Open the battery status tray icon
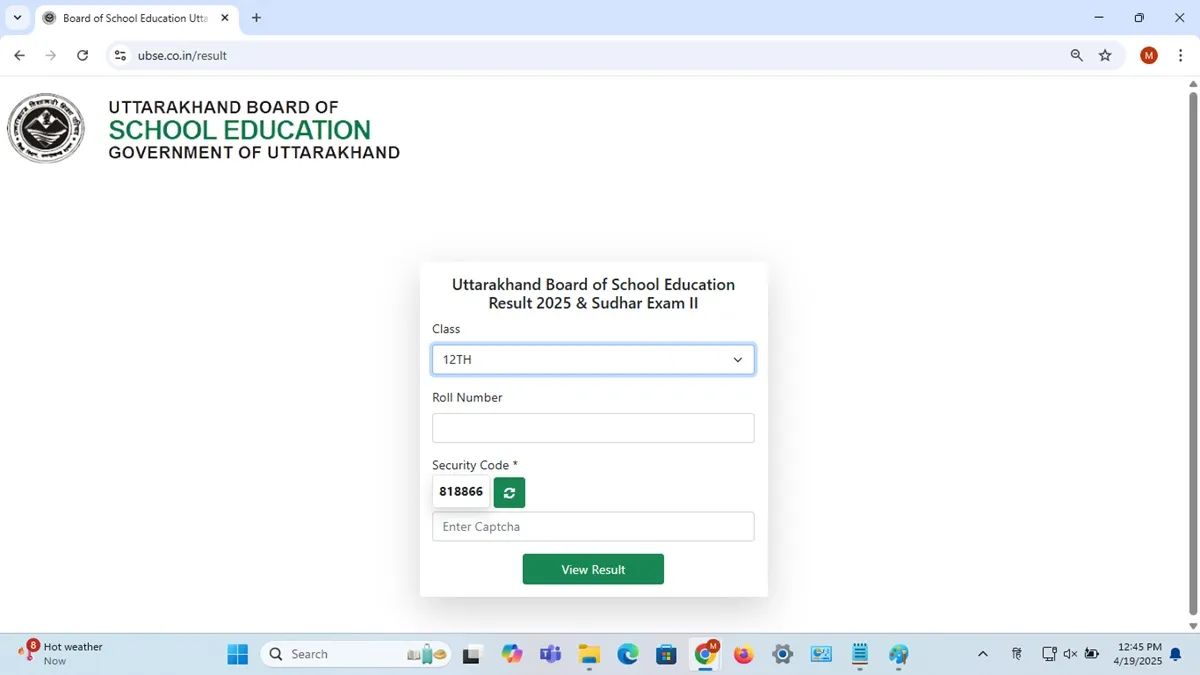1200x675 pixels. pyautogui.click(x=1091, y=654)
